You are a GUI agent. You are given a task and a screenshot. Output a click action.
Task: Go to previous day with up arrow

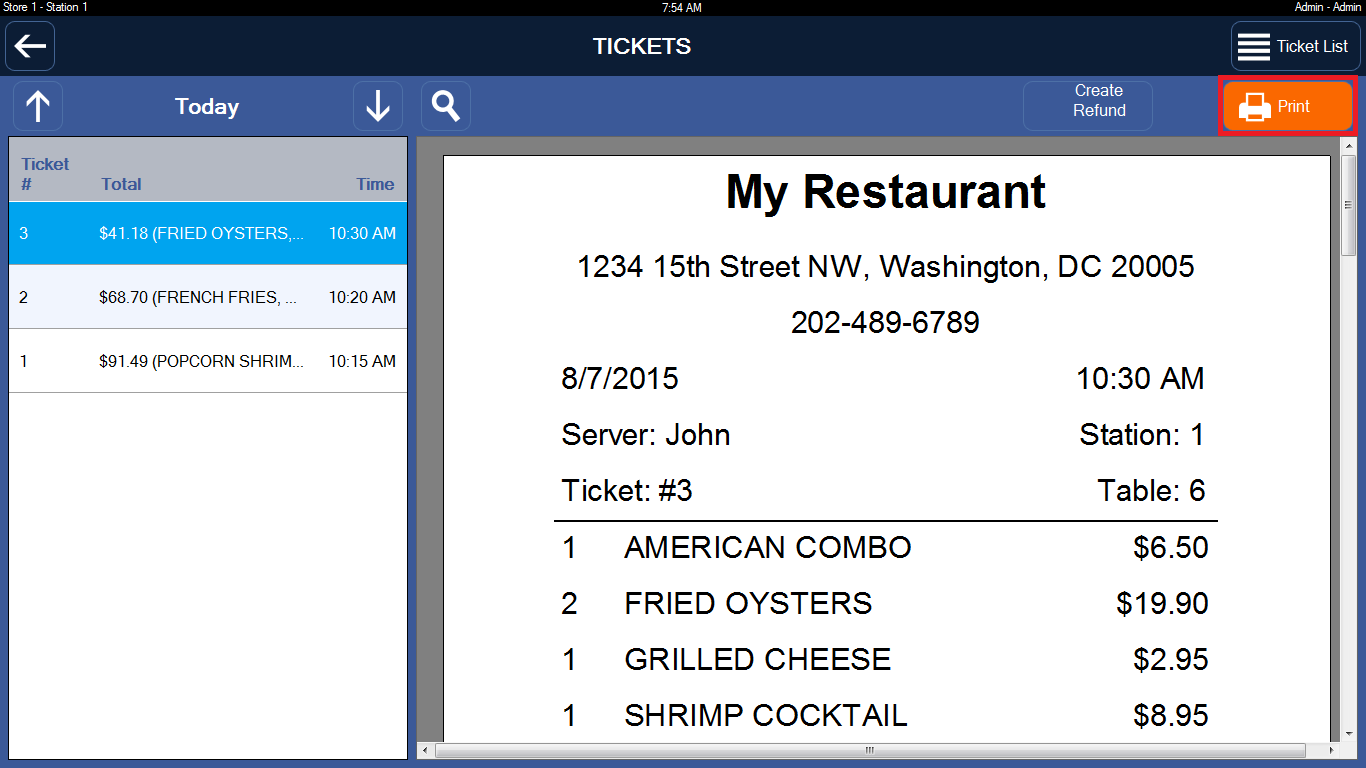(38, 106)
